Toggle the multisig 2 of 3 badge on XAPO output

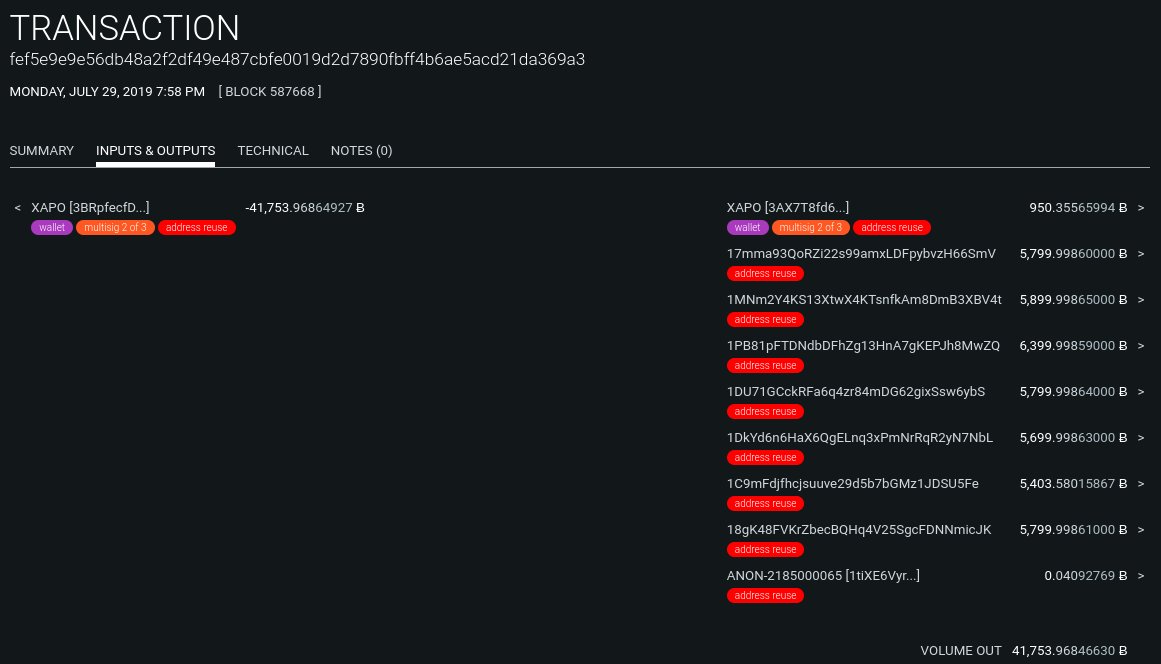click(x=810, y=227)
